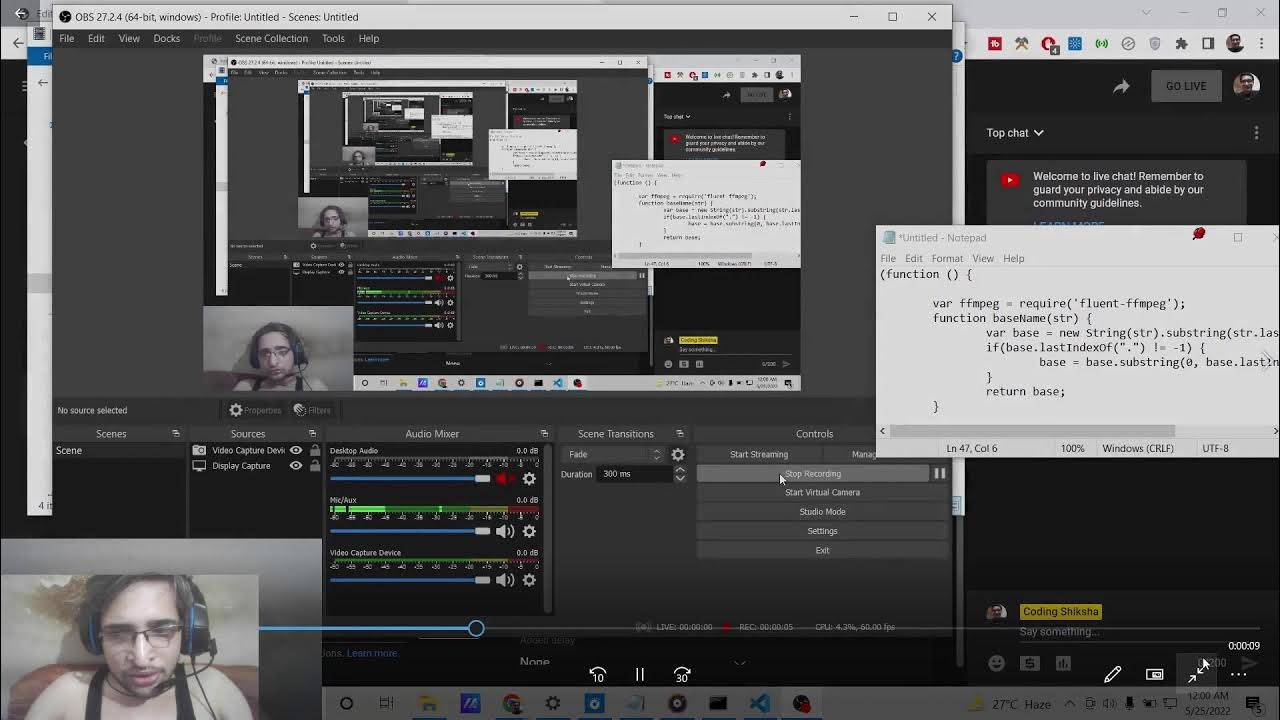The height and width of the screenshot is (720, 1280).
Task: Click the video progress bar handle
Action: click(x=476, y=628)
